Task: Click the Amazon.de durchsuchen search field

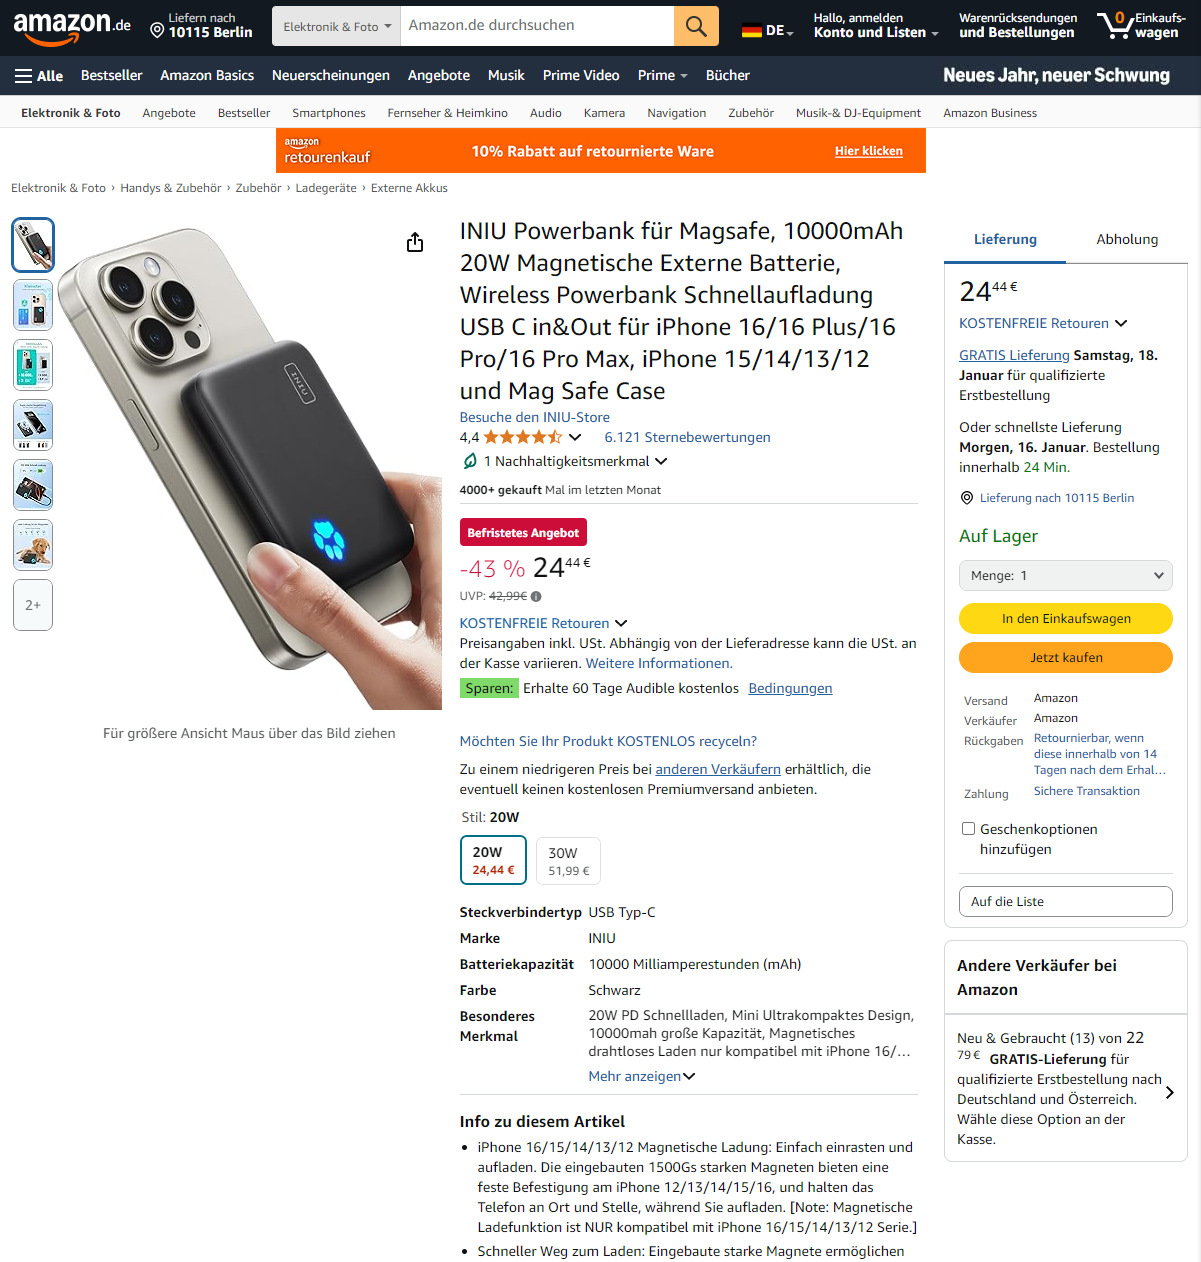Action: [x=537, y=26]
